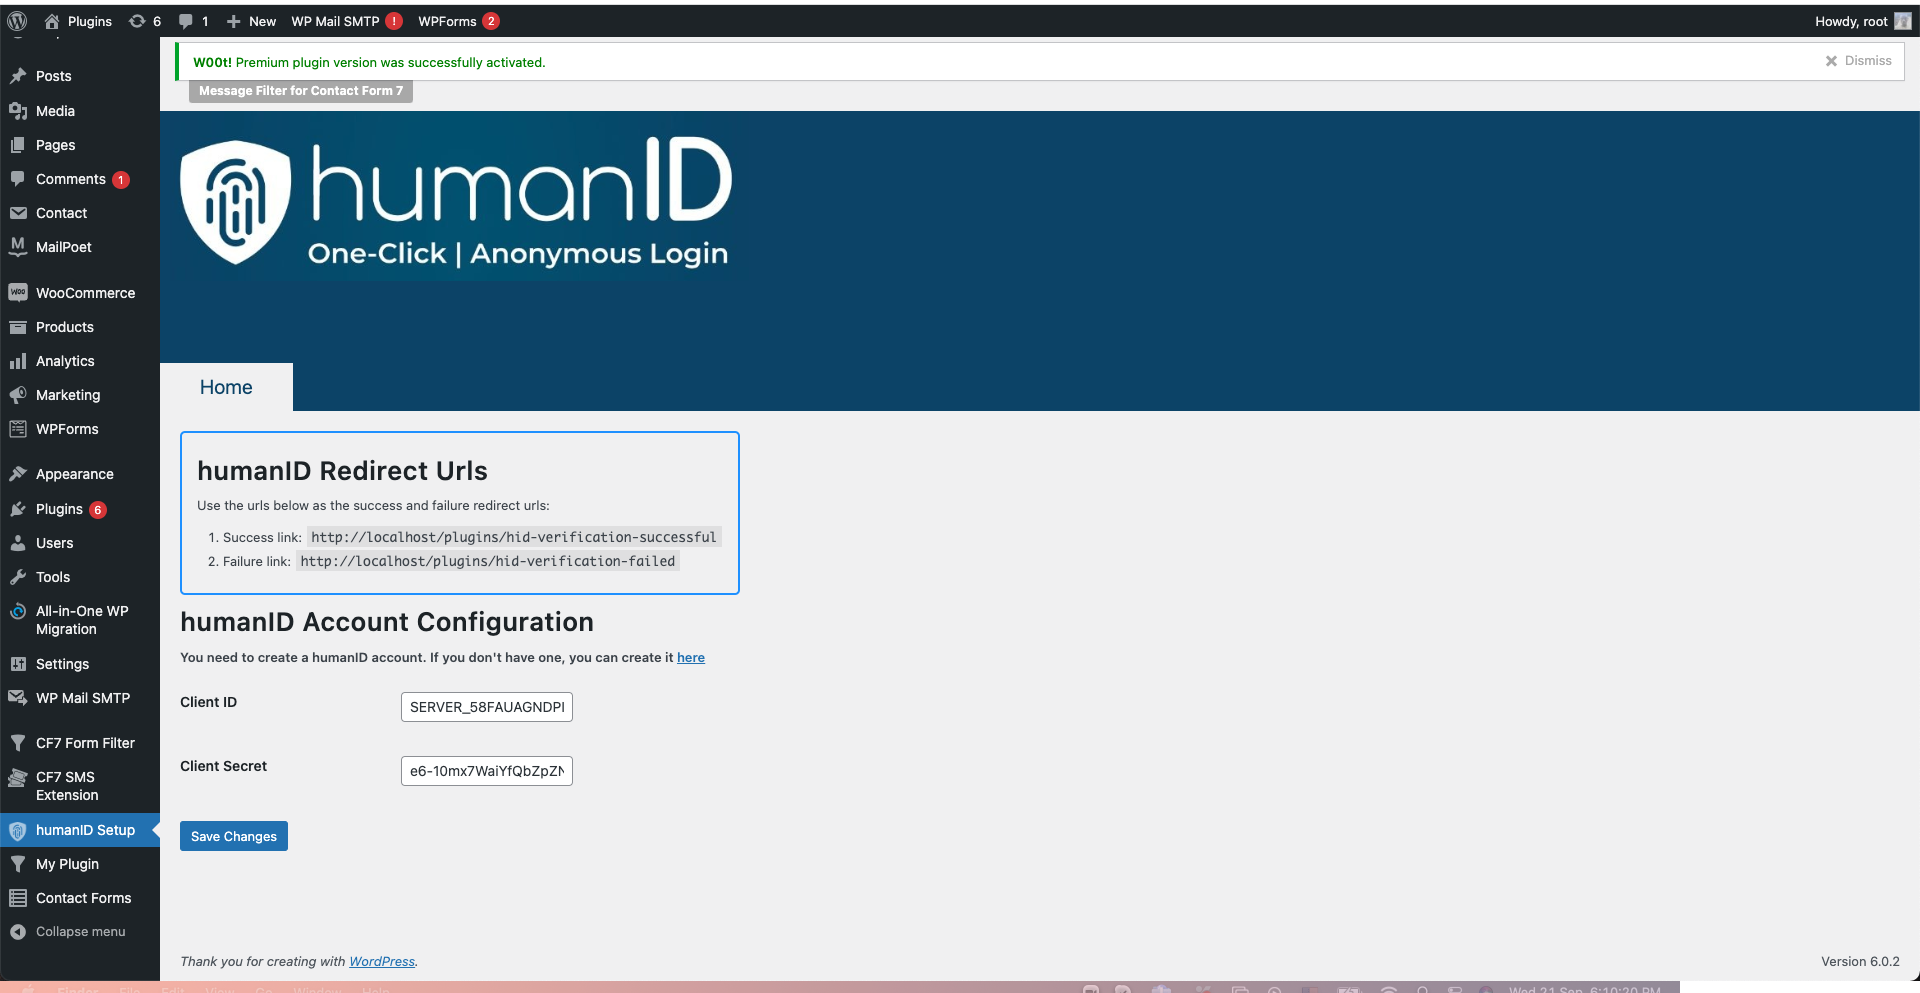This screenshot has width=1920, height=993.
Task: Click the humanID logo banner
Action: tap(456, 200)
